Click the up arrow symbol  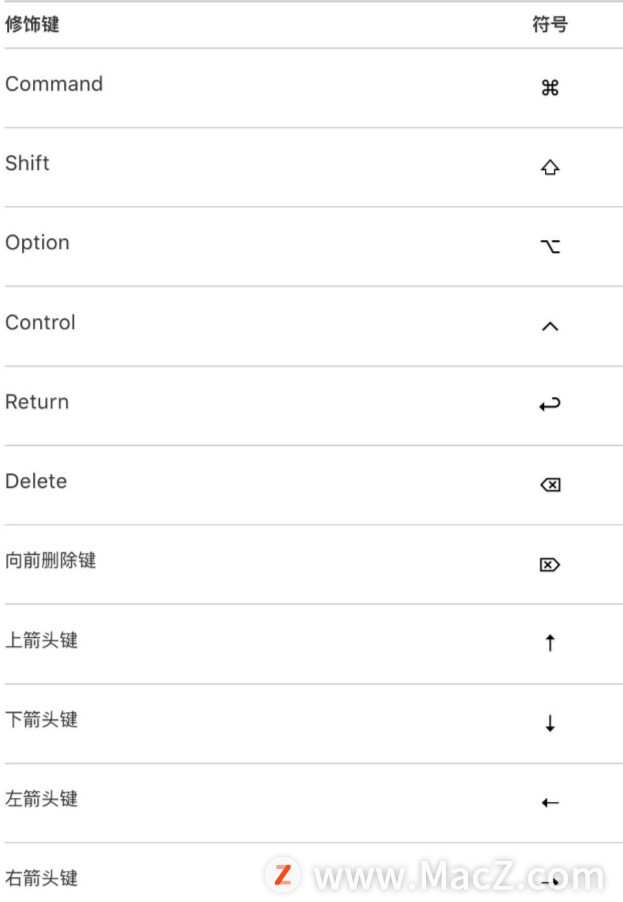click(551, 643)
